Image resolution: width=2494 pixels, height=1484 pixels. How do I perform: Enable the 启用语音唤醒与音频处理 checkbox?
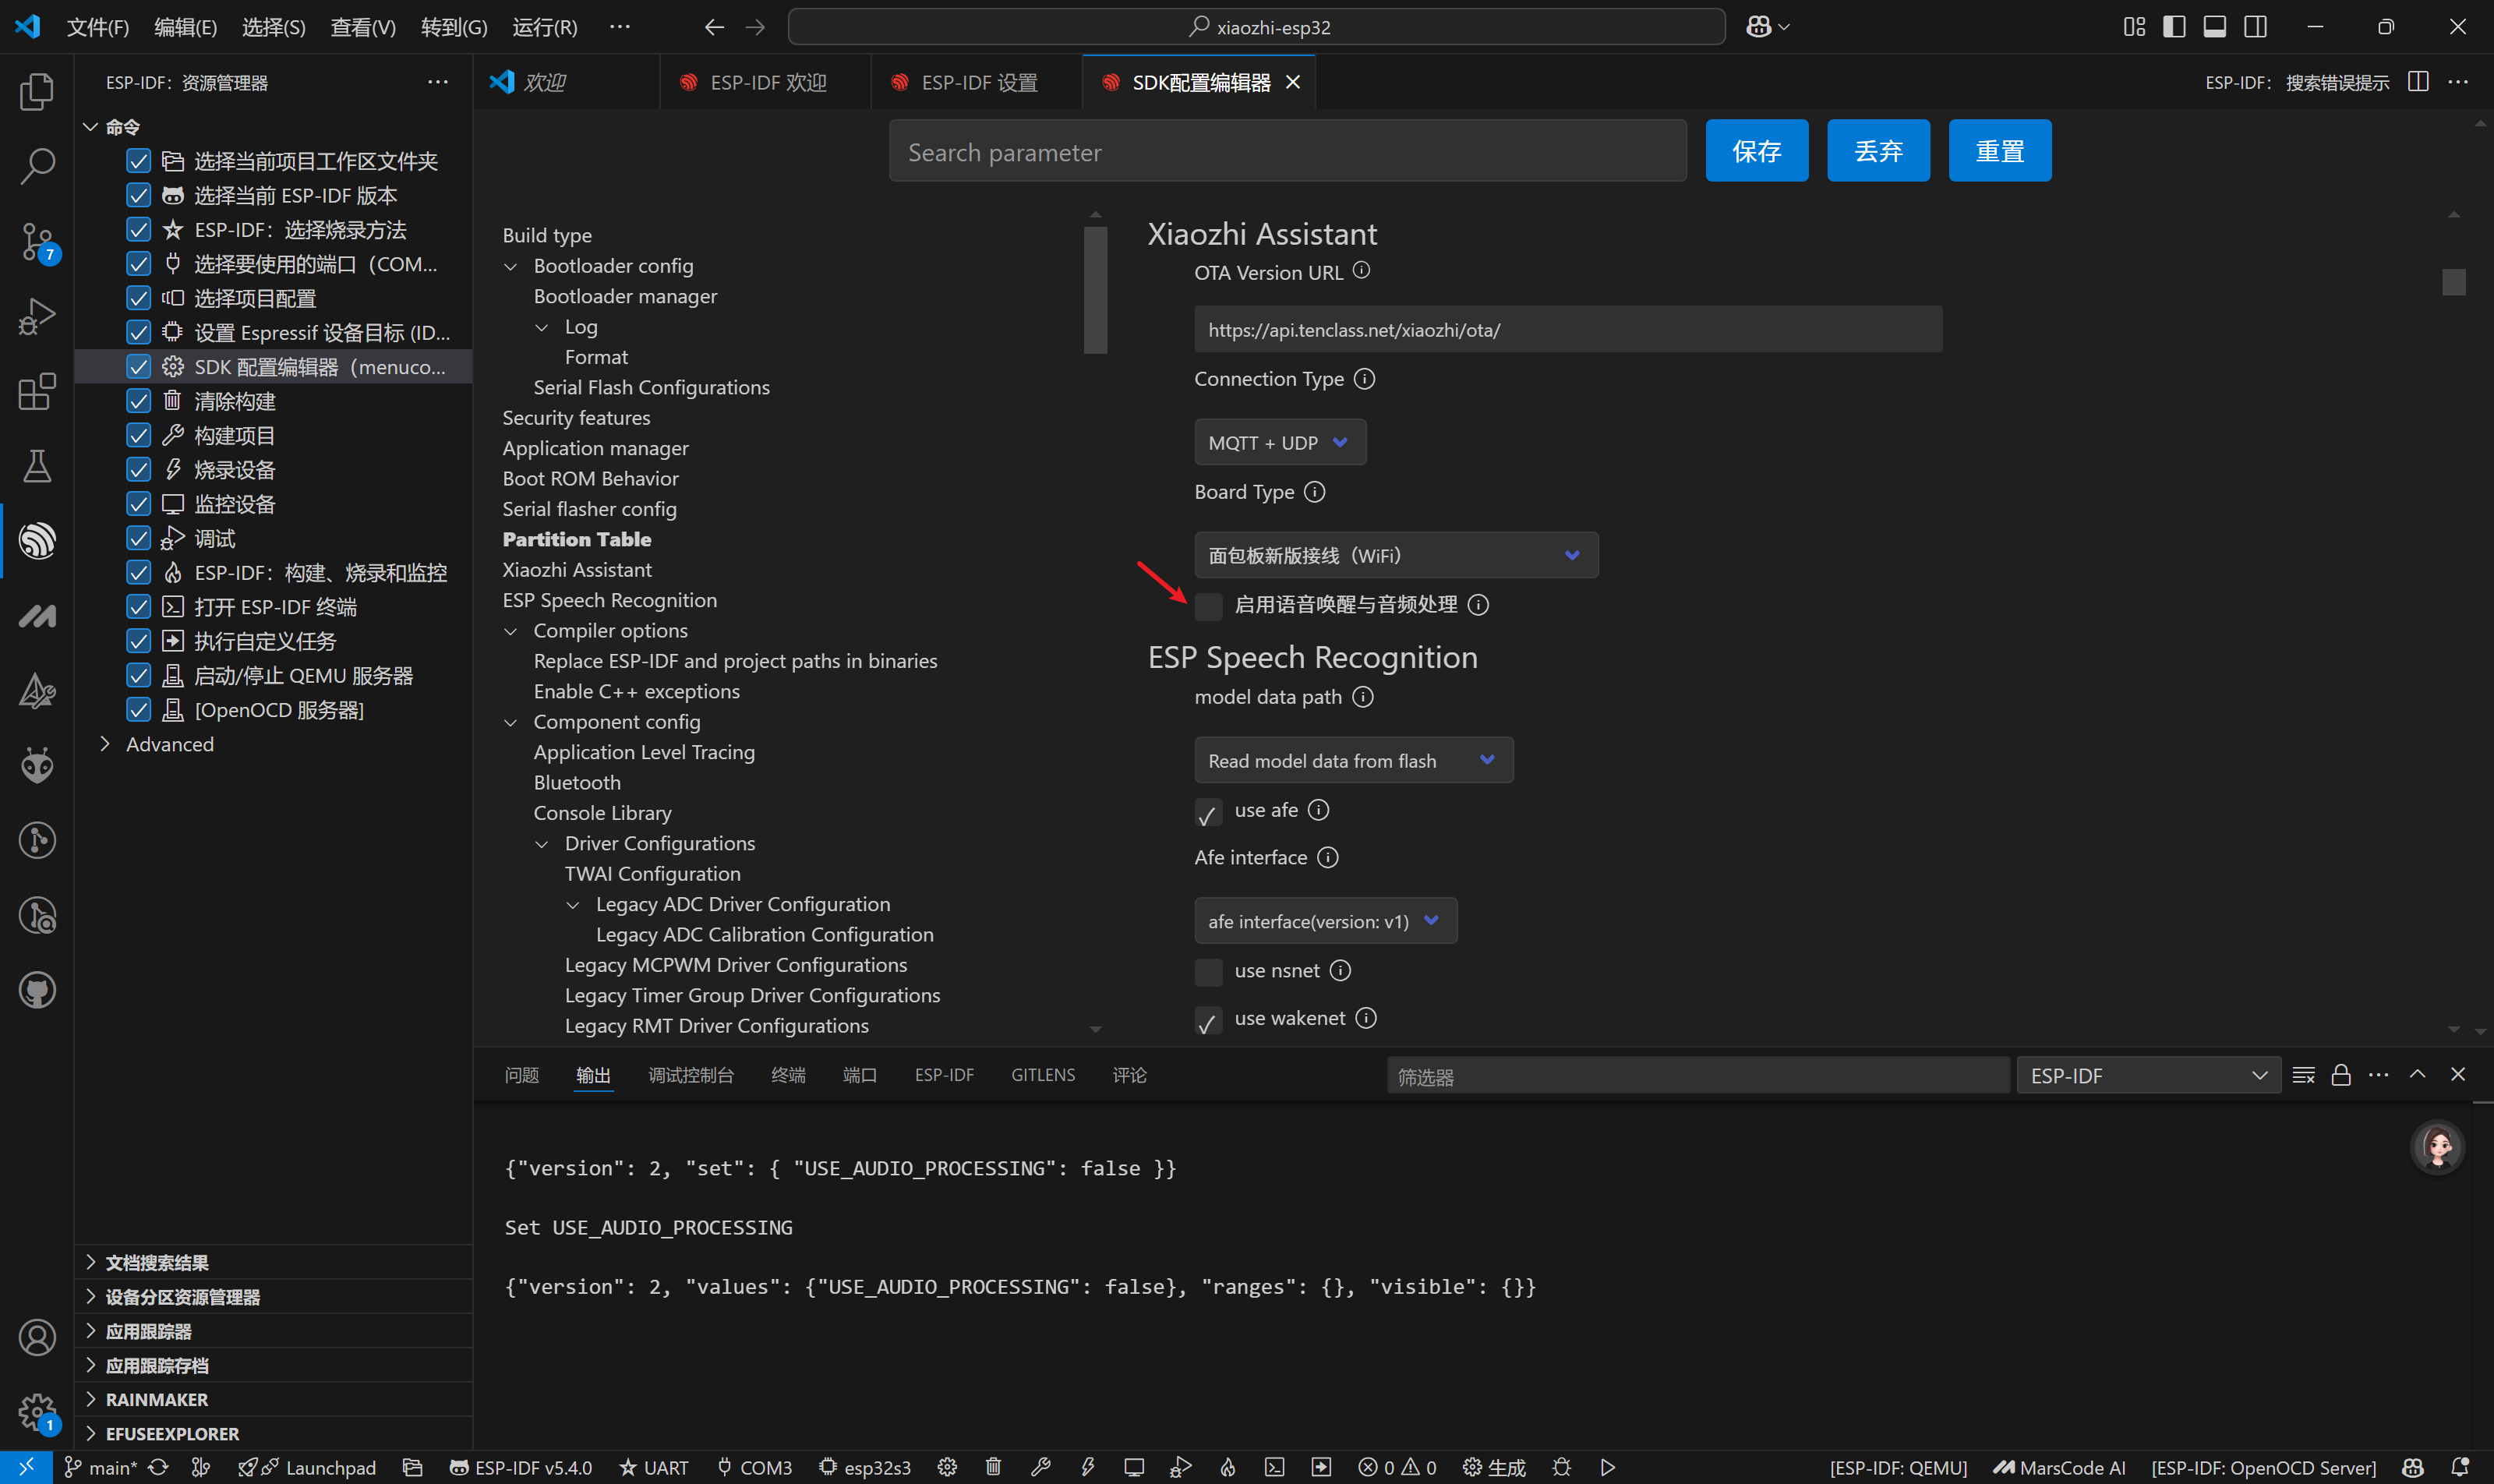pos(1208,606)
